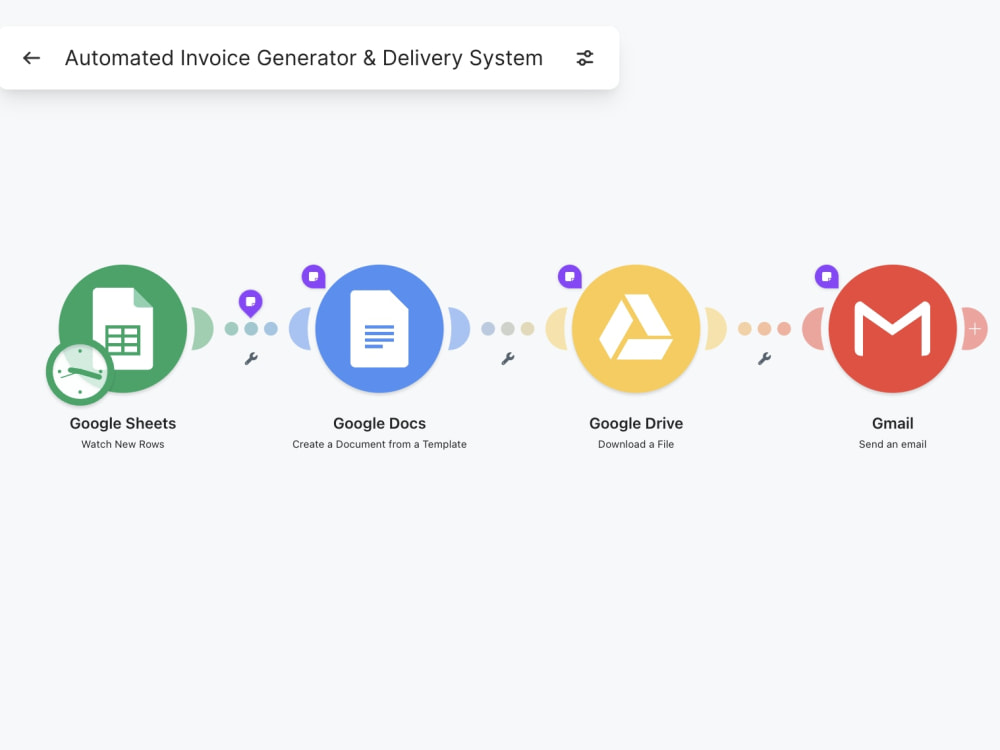Click wrench filter between Sheets and Docs
This screenshot has height=750, width=1000.
pos(251,359)
